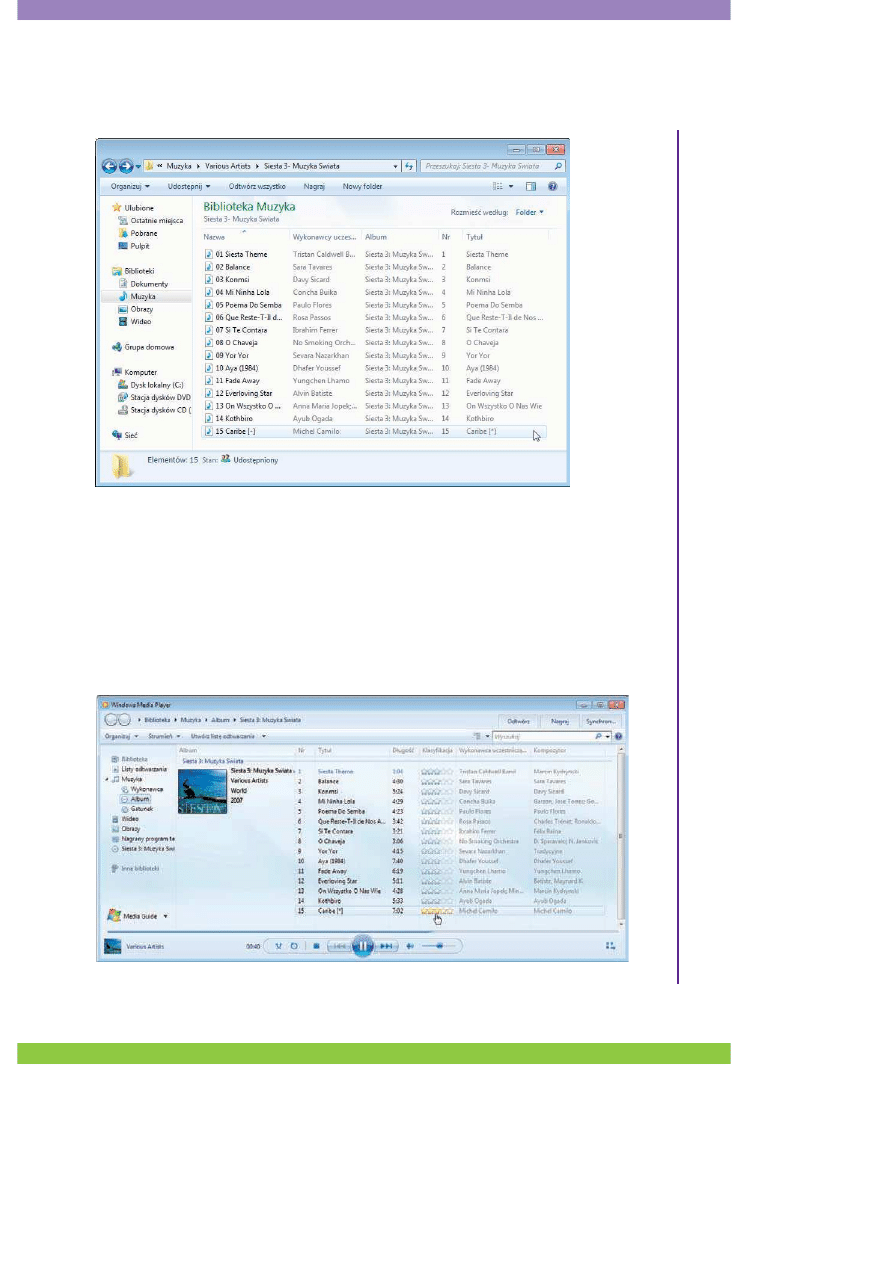Toggle shuffle mode in Media Player
Image resolution: width=893 pixels, height=1263 pixels.
click(279, 946)
